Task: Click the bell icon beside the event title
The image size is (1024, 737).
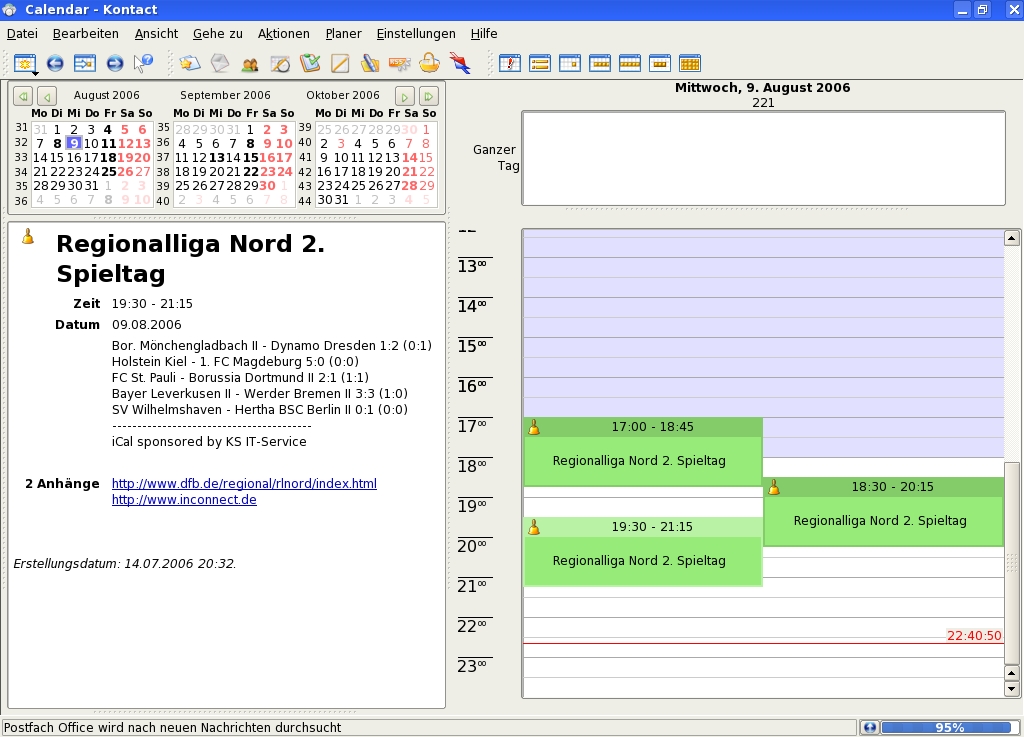Action: tap(27, 236)
